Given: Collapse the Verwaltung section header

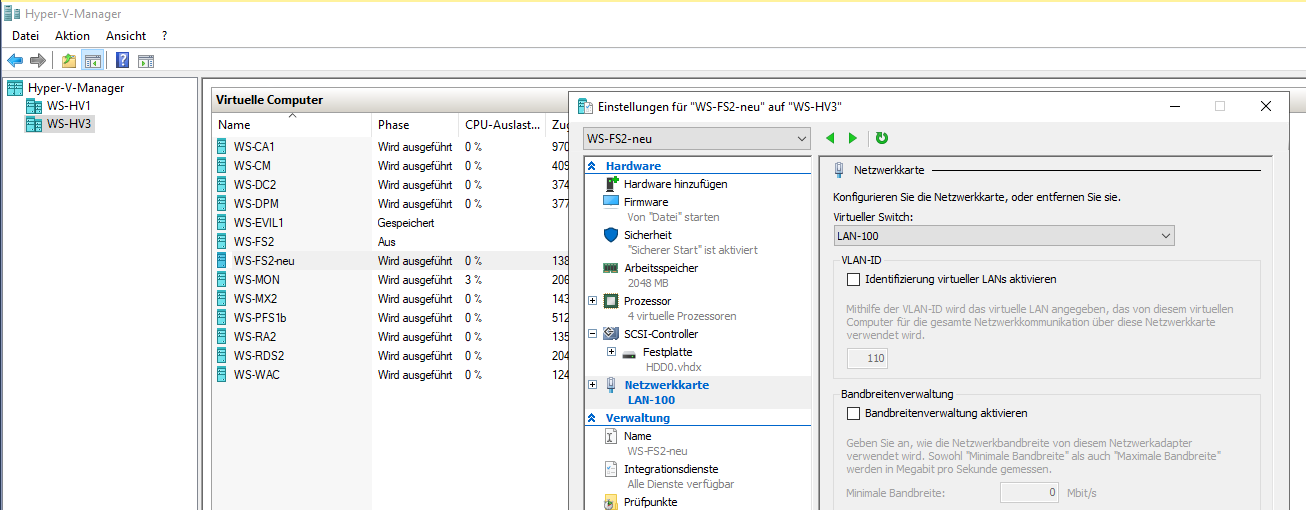Looking at the screenshot, I should [x=592, y=418].
